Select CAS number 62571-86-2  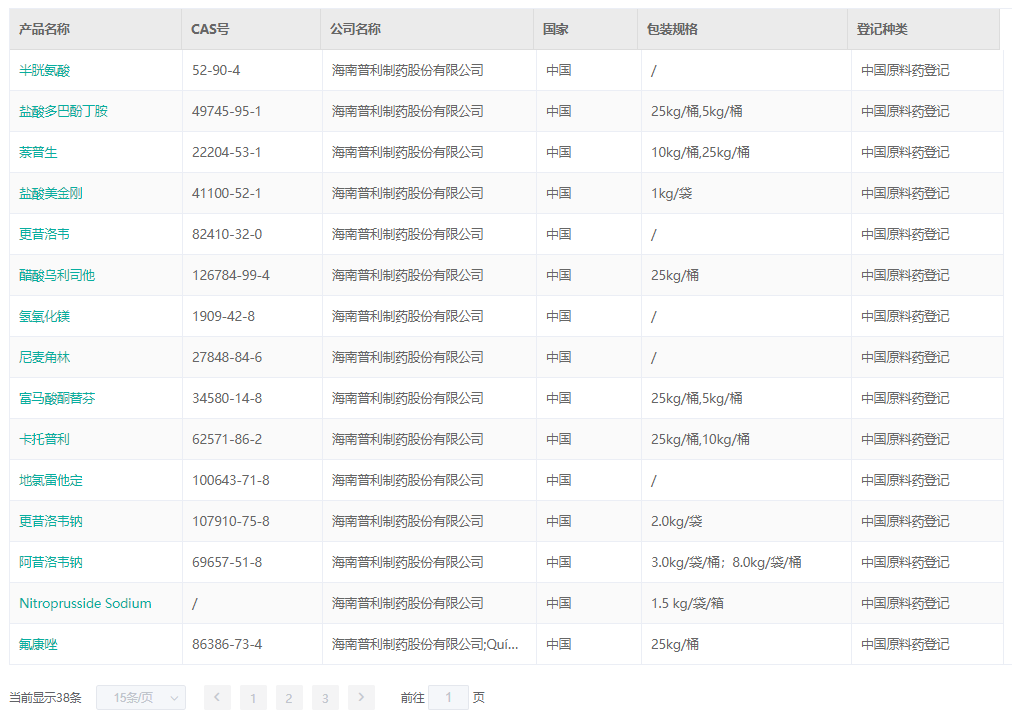point(227,439)
